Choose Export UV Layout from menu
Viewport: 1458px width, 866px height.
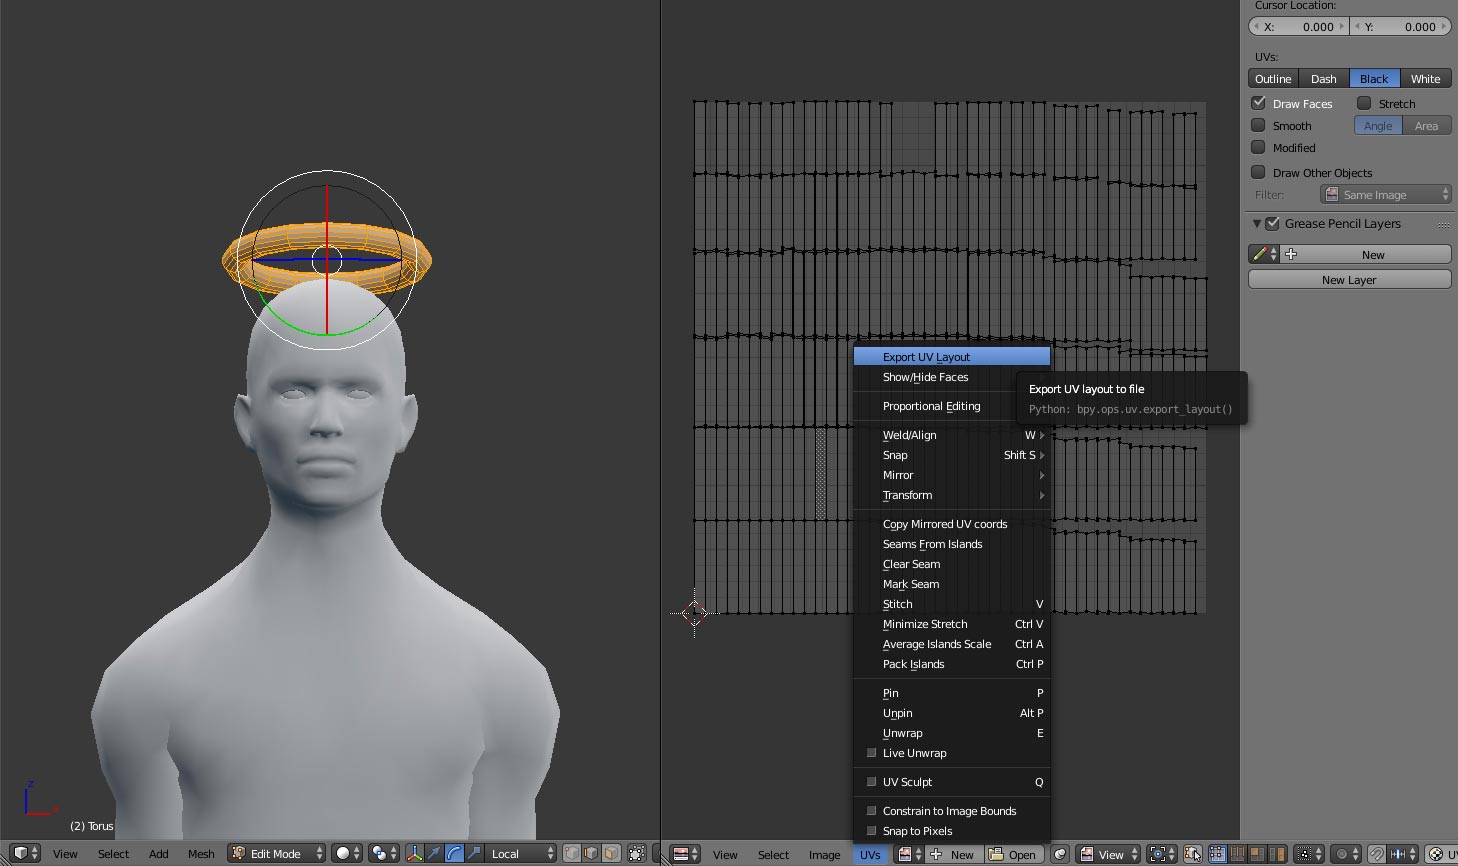pos(926,357)
